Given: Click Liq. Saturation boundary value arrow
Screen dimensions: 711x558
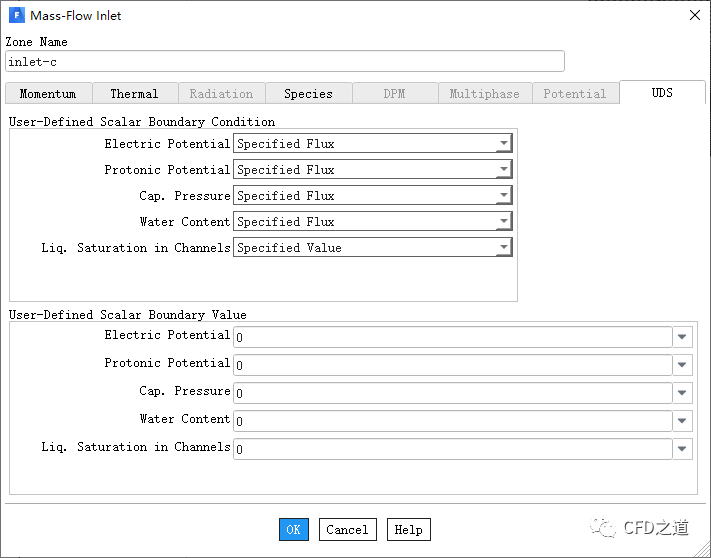Looking at the screenshot, I should pyautogui.click(x=682, y=449).
